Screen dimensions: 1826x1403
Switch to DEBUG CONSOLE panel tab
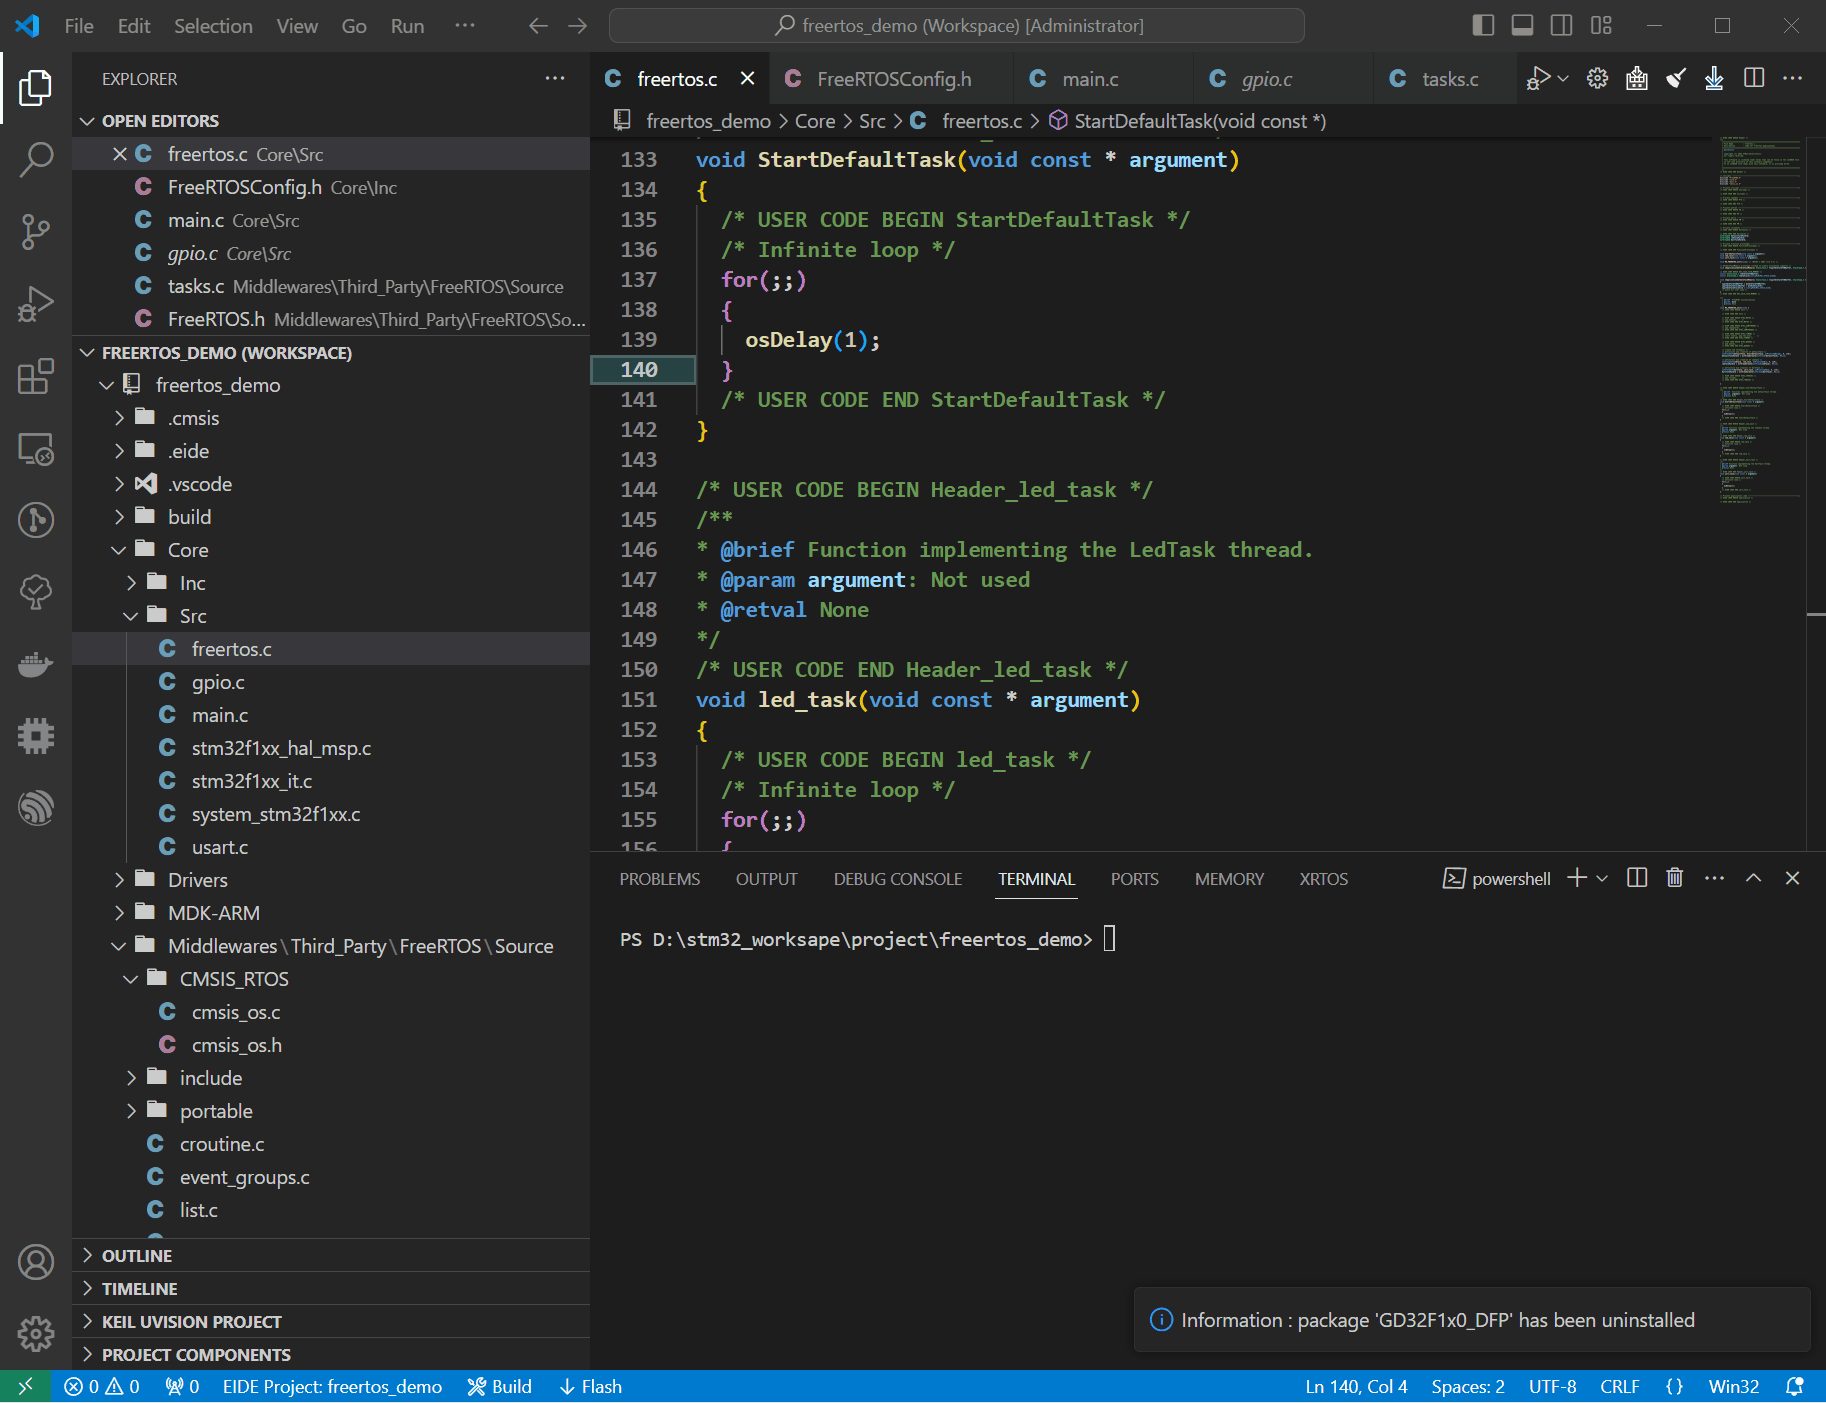pyautogui.click(x=898, y=879)
